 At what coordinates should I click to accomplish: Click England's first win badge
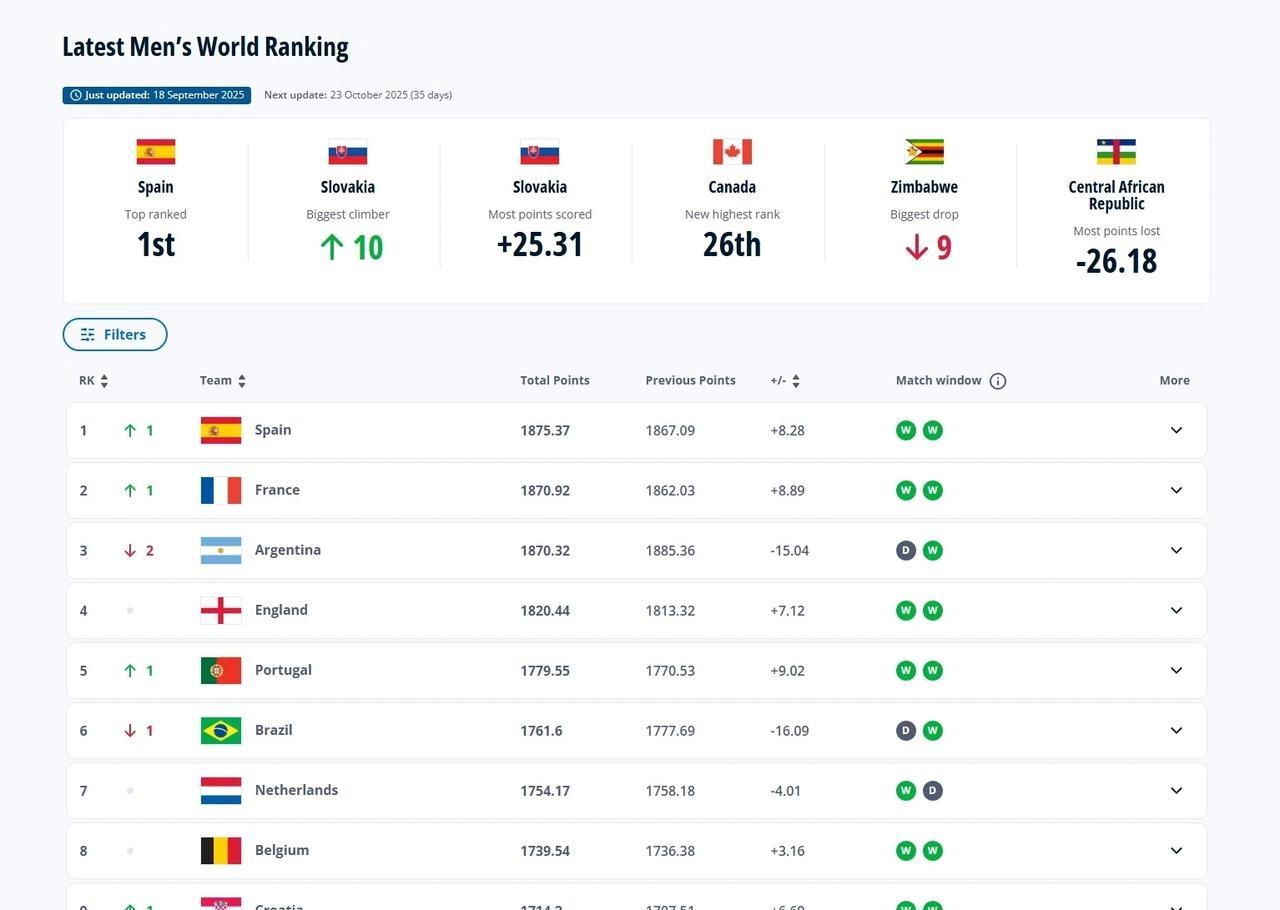[906, 611]
